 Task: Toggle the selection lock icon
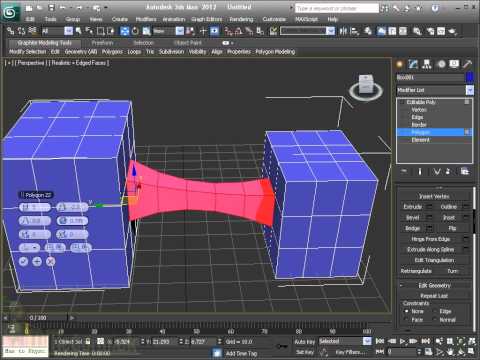tap(88, 341)
